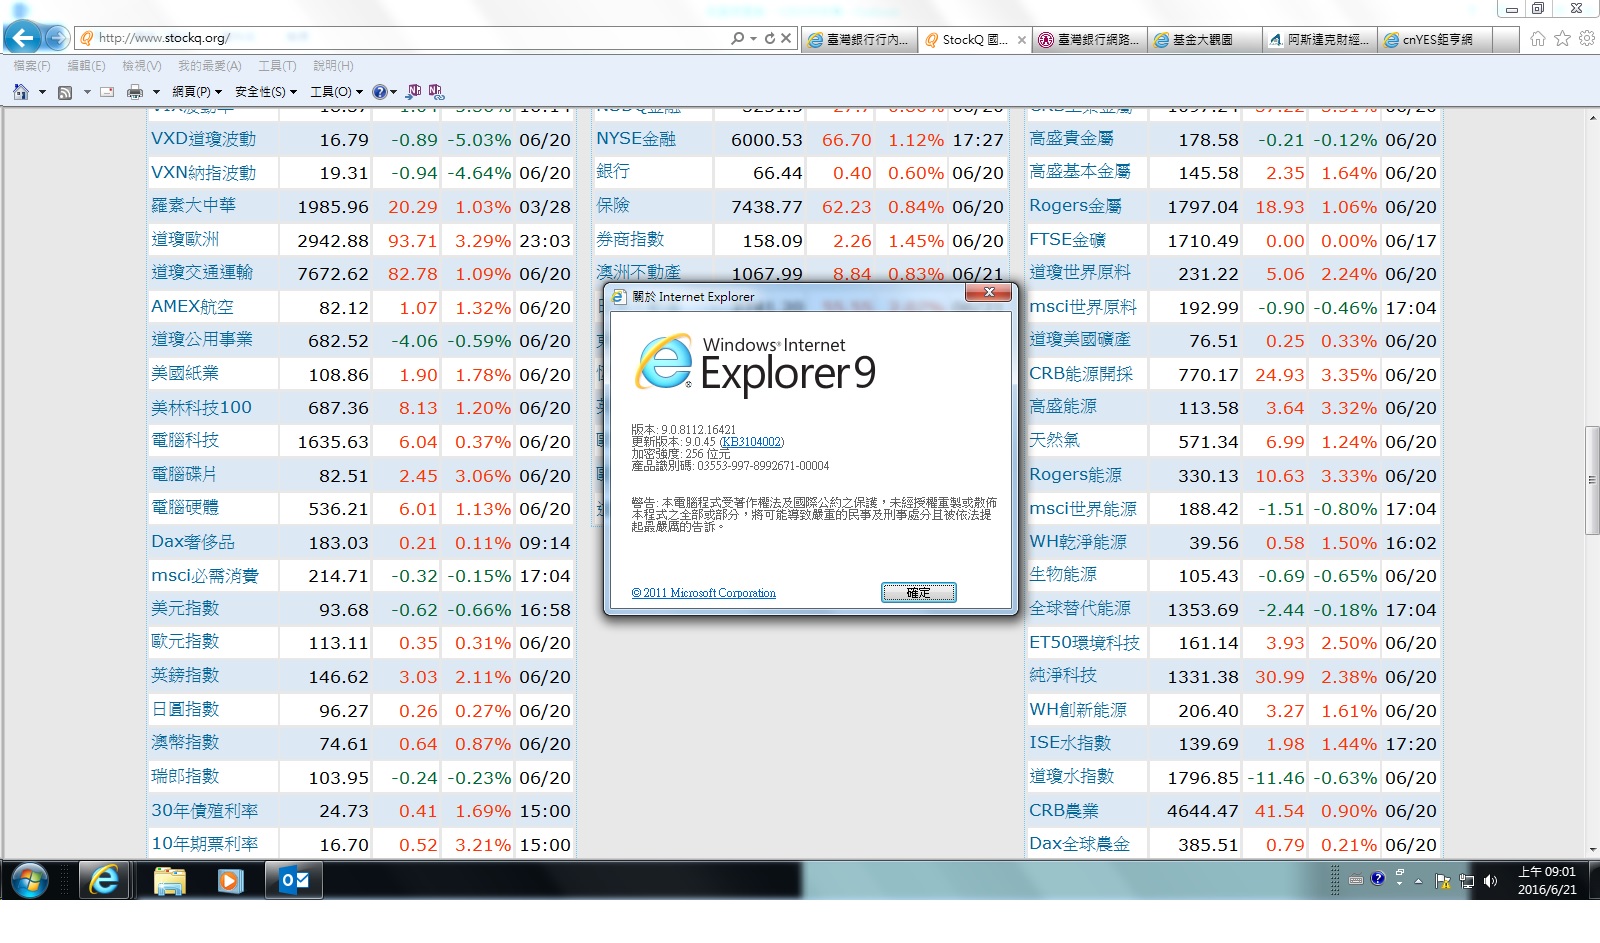Screen dimensions: 1600x943
Task: Switch to the 基金大觀園 tab
Action: [x=1205, y=39]
